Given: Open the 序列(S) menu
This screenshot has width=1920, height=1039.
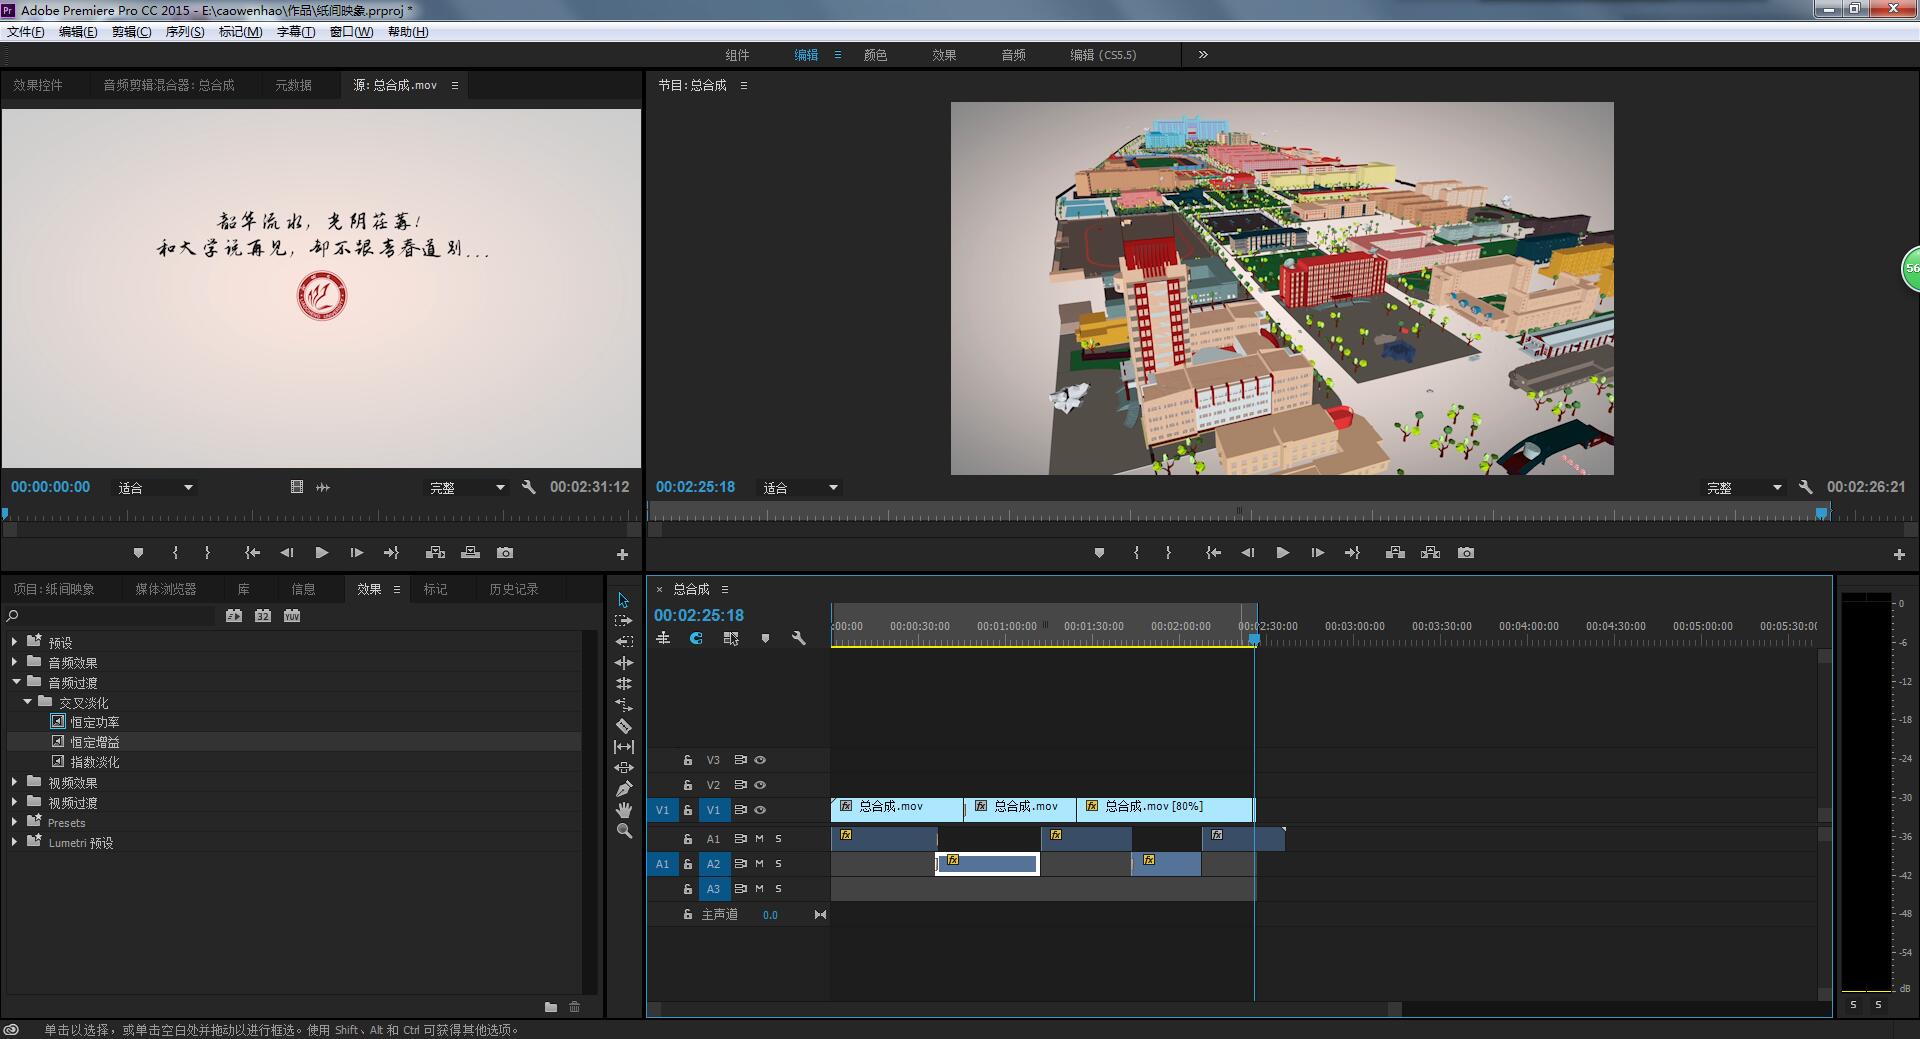Looking at the screenshot, I should click(184, 32).
